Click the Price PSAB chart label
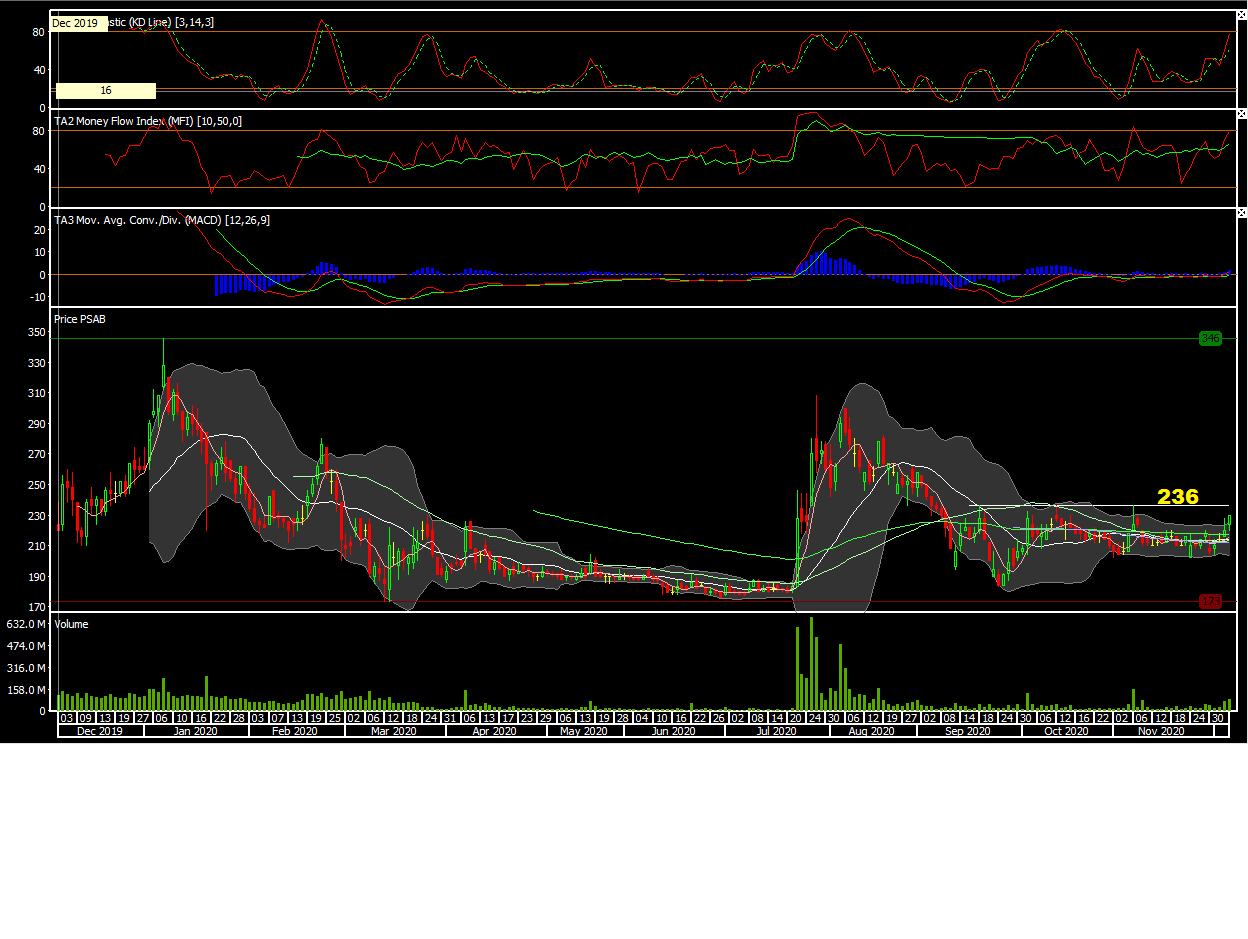Viewport: 1248px width, 939px height. coord(79,319)
